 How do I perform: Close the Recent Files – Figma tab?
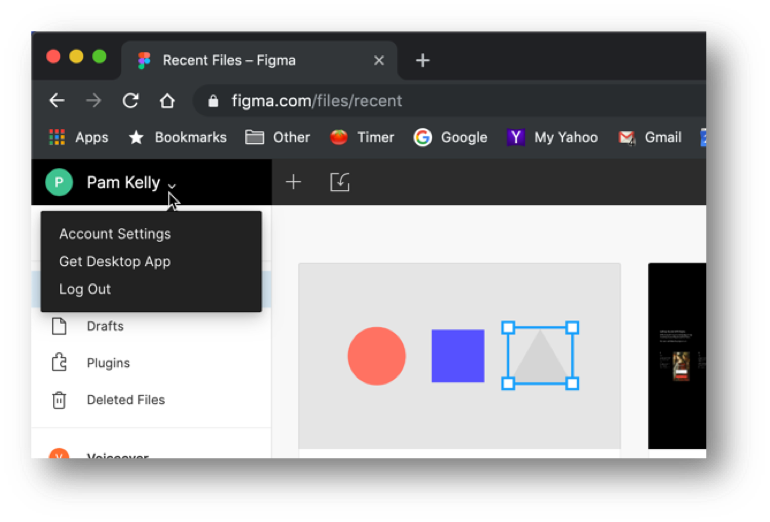point(379,60)
